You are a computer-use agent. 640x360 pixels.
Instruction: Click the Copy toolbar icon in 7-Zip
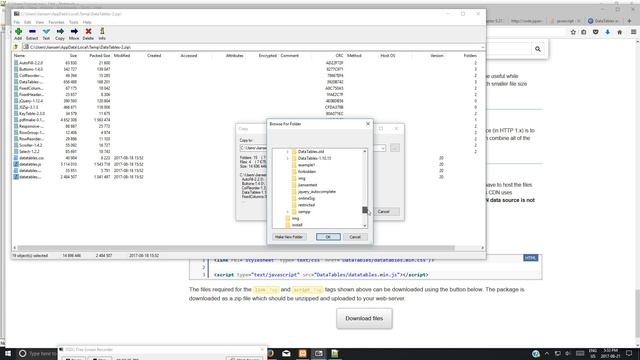pyautogui.click(x=60, y=31)
